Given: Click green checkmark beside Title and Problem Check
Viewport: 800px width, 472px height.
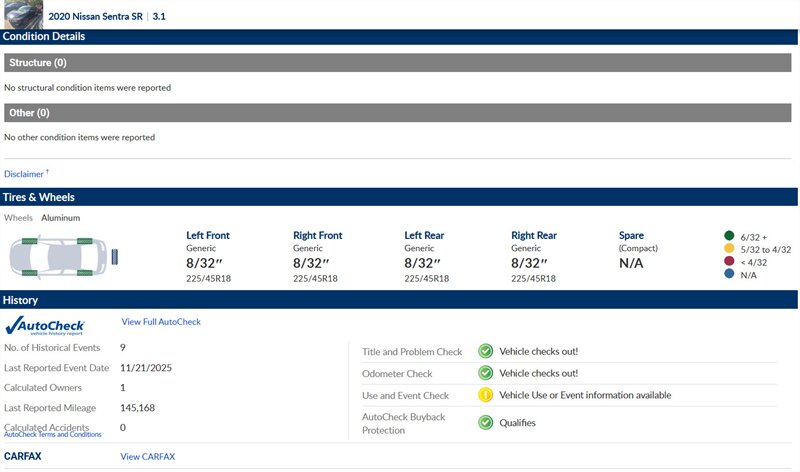Looking at the screenshot, I should pos(485,351).
